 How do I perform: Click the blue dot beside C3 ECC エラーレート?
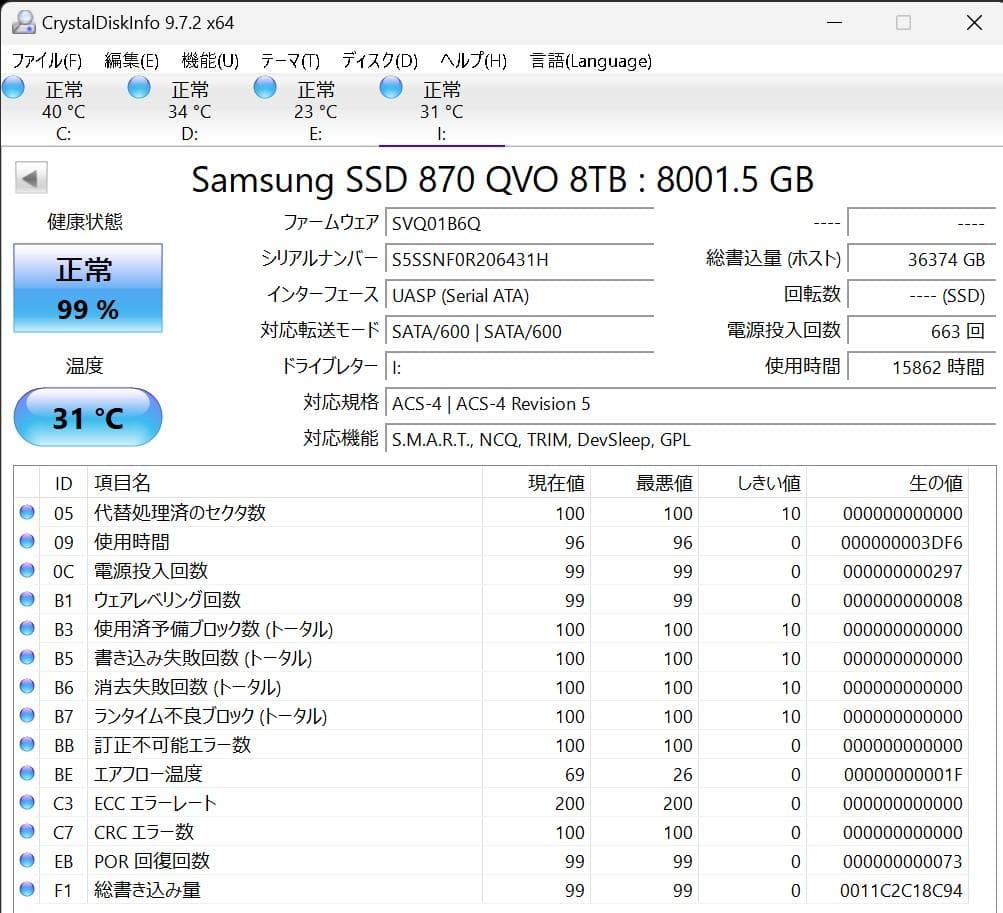coord(27,803)
